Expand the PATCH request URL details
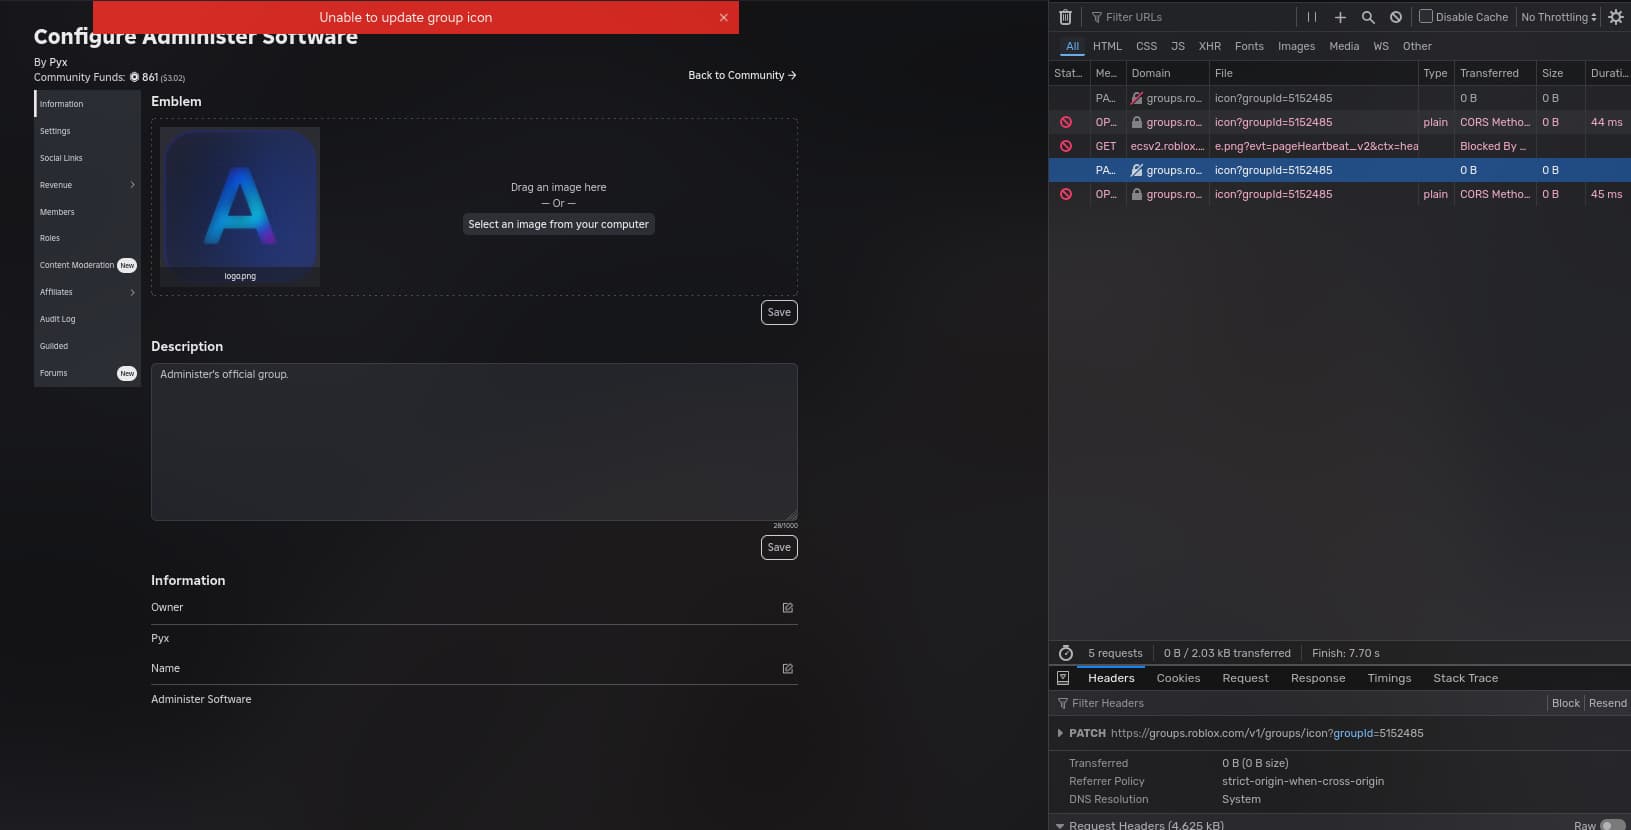 pyautogui.click(x=1060, y=733)
